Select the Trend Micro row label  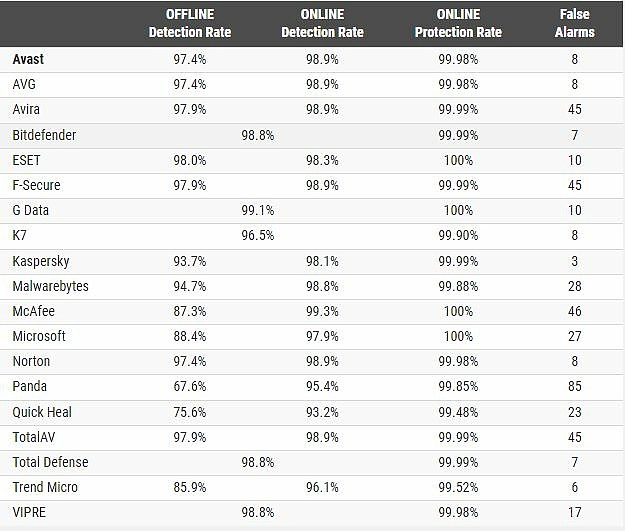pos(45,487)
